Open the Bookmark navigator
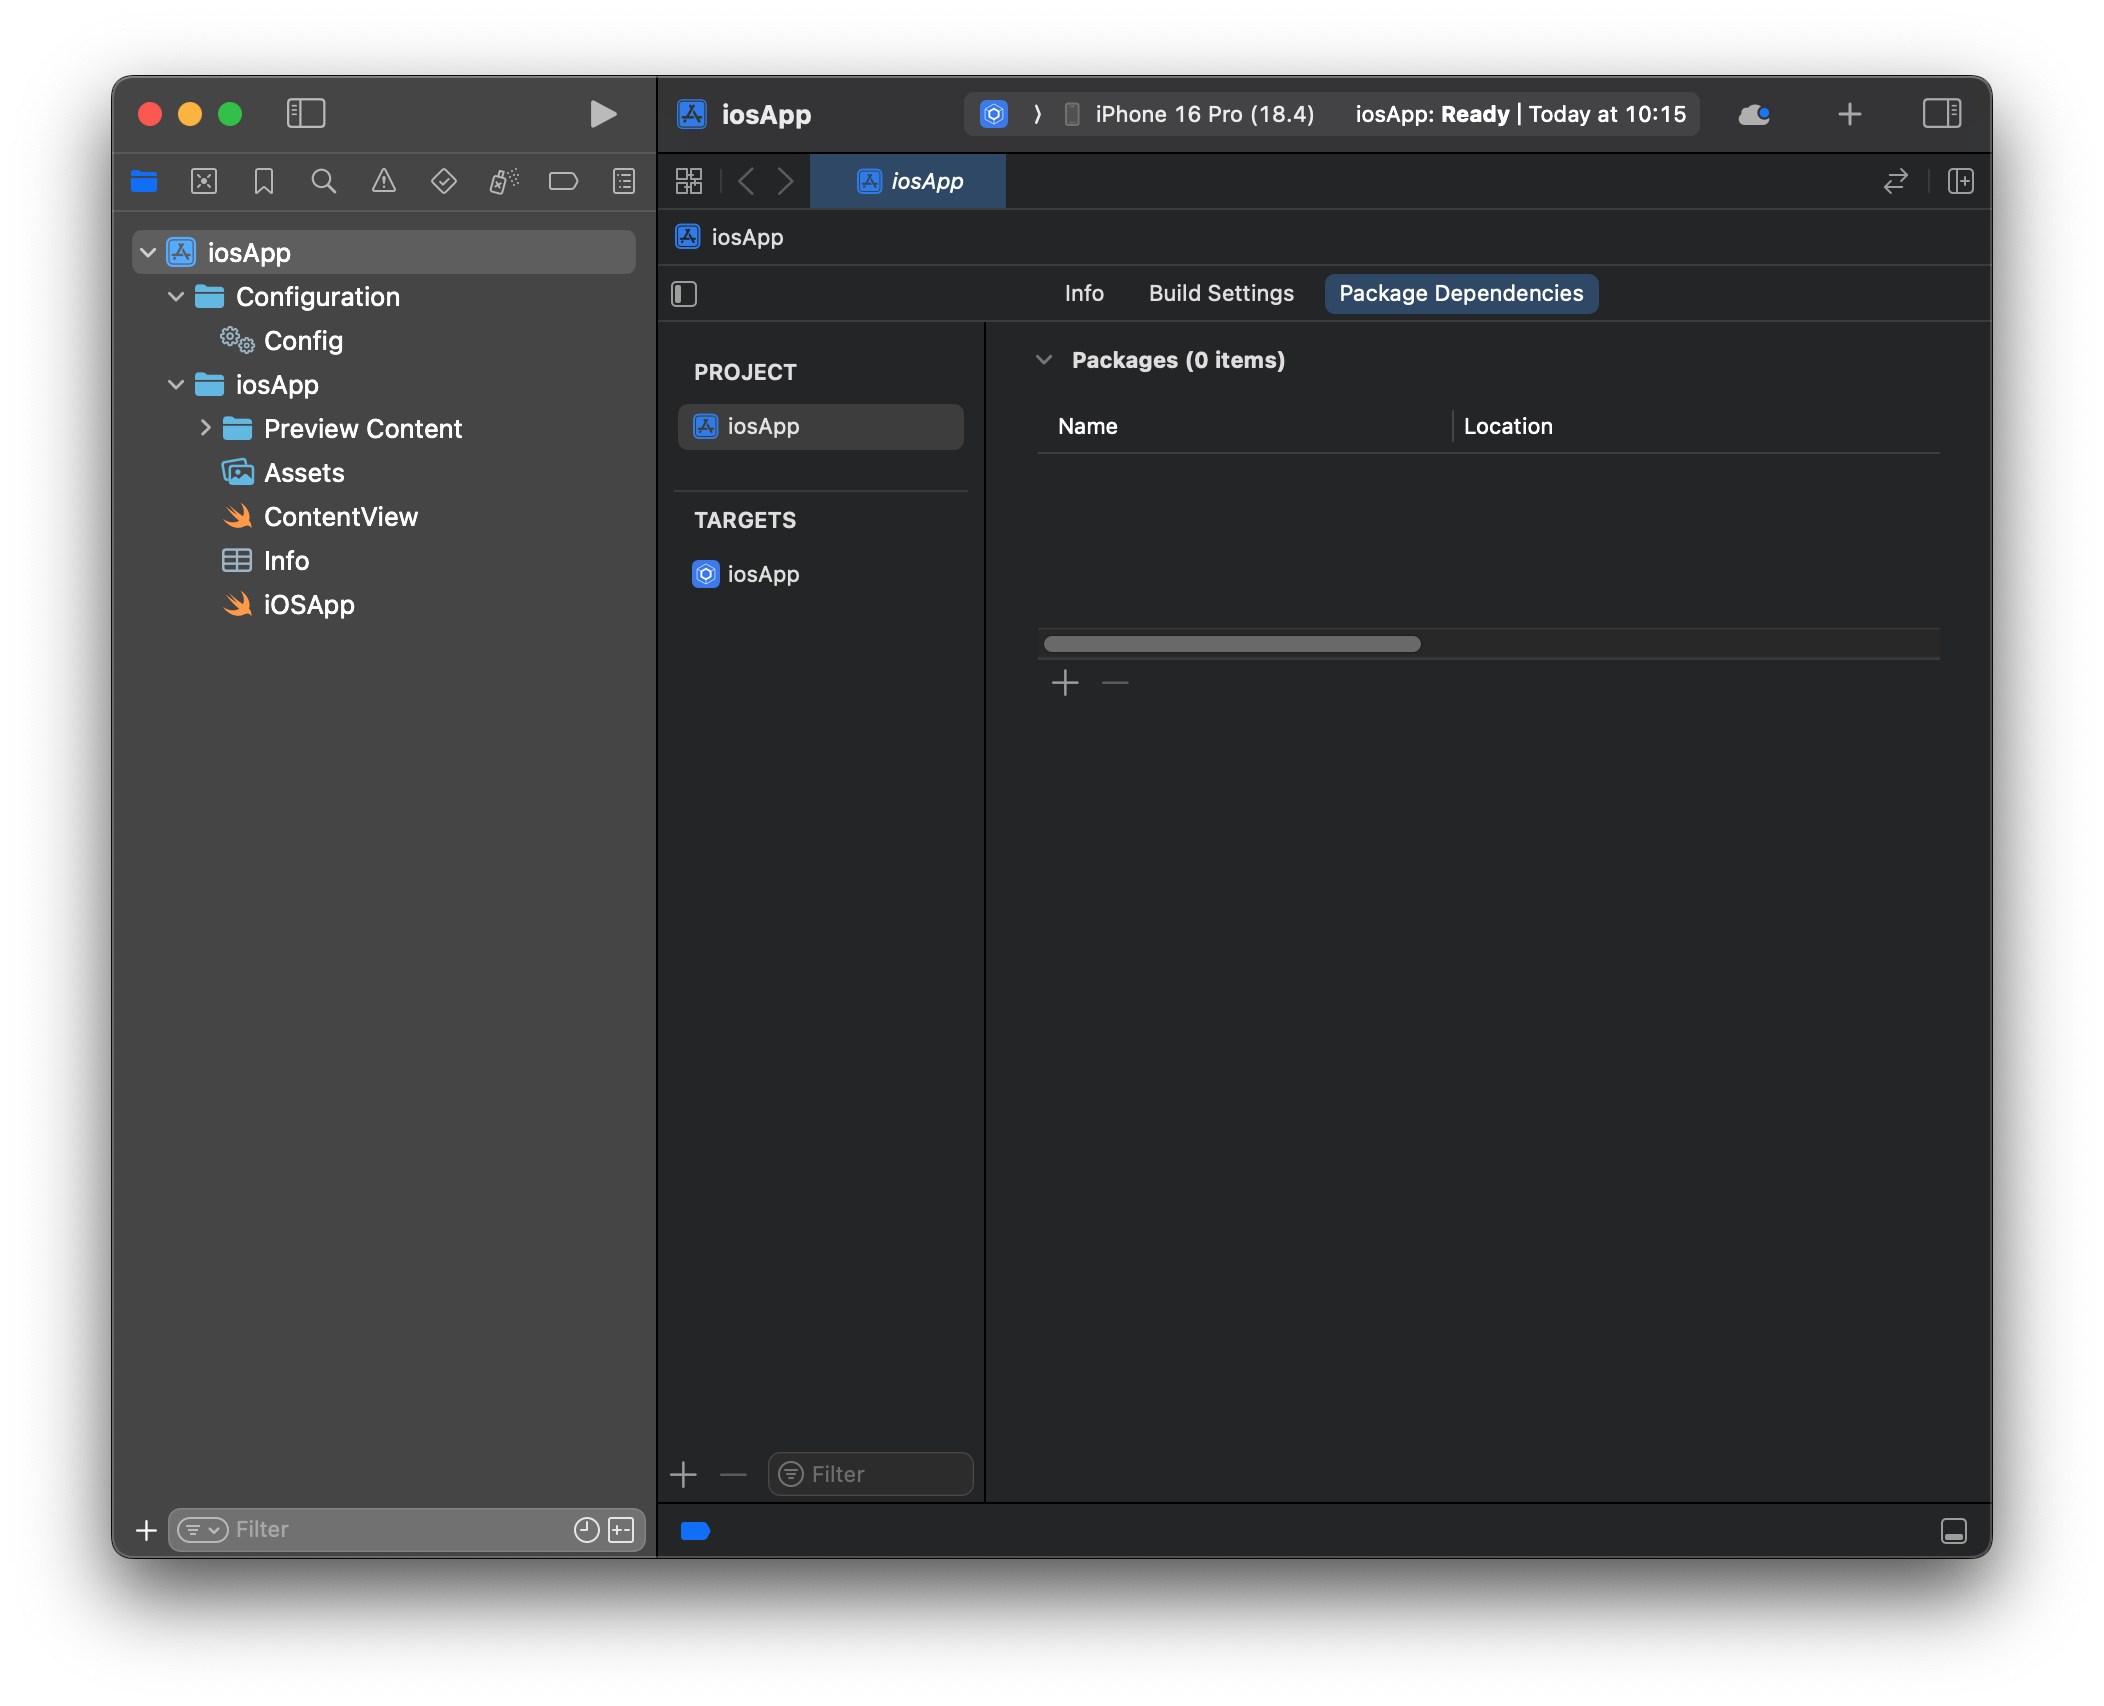The image size is (2104, 1706). (x=264, y=181)
